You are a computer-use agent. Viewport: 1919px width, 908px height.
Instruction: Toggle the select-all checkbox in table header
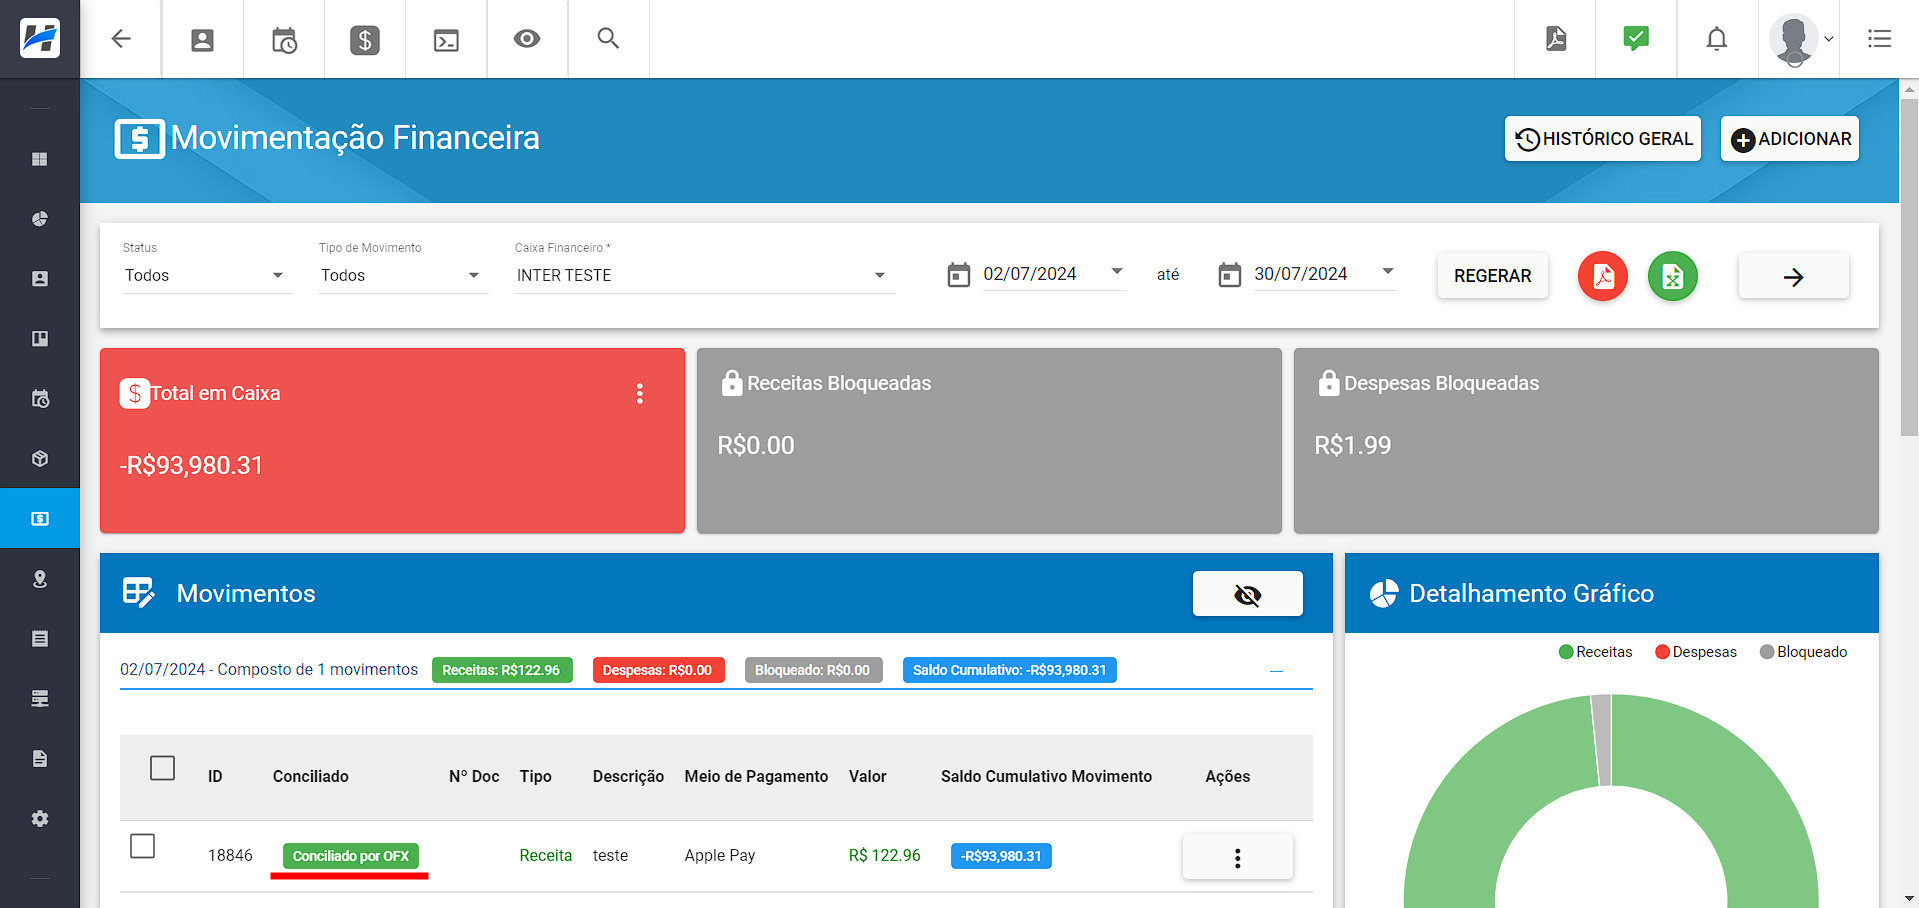162,768
